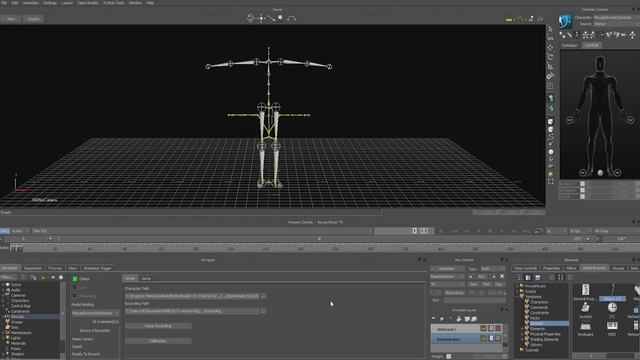The image size is (640, 360).
Task: Expand the left-hand finger effectors on figure
Action: 570,120
